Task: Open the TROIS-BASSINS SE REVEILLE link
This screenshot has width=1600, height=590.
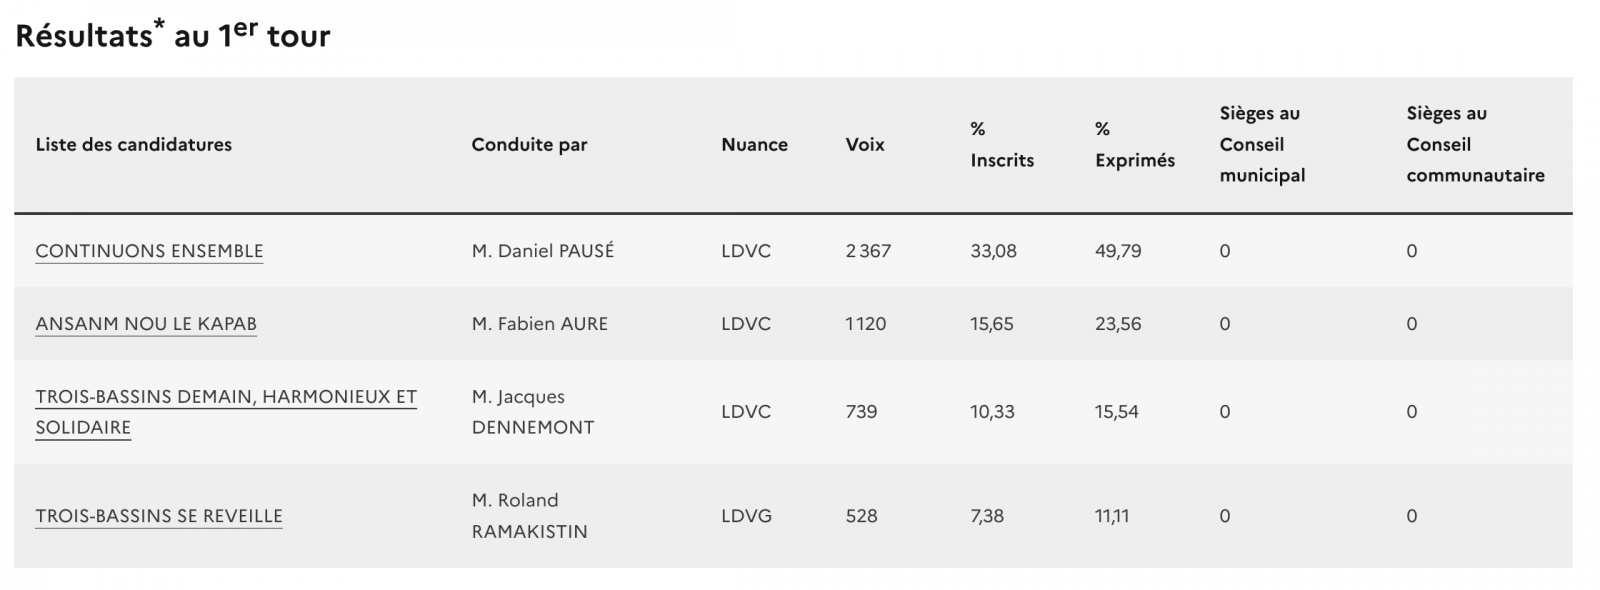Action: point(159,516)
